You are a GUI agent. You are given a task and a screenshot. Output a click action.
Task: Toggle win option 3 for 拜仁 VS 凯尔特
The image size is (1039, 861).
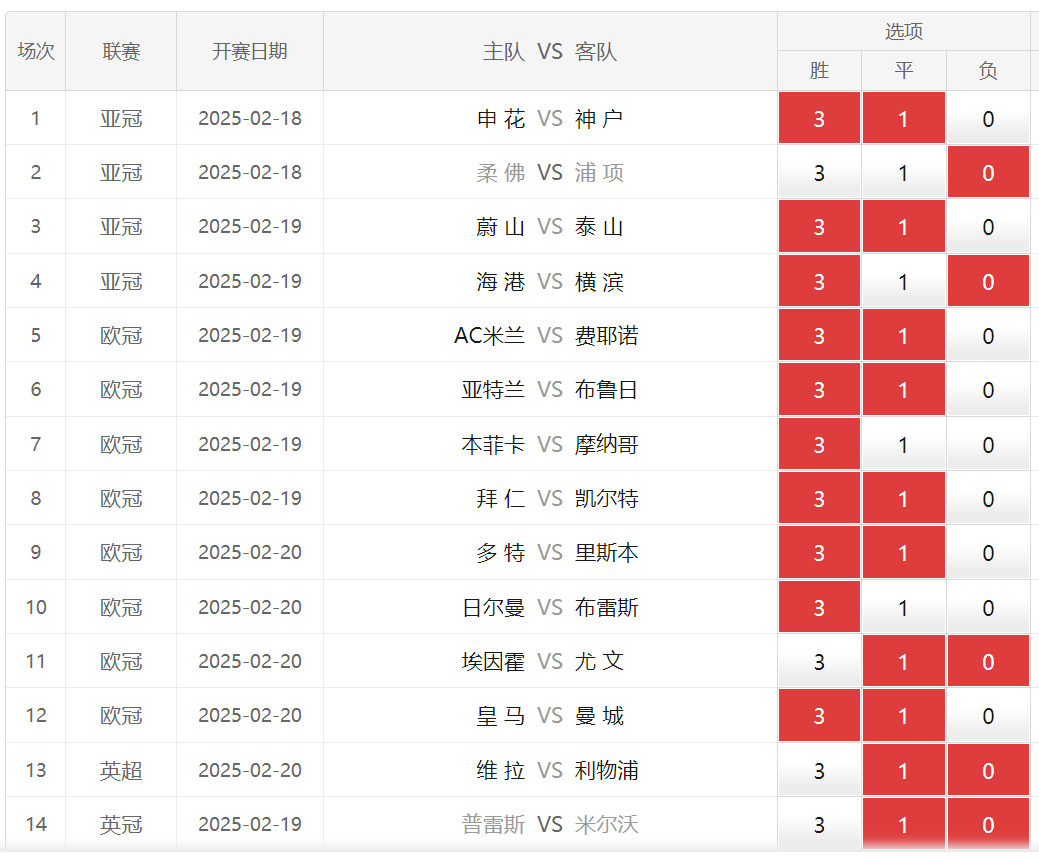point(819,498)
